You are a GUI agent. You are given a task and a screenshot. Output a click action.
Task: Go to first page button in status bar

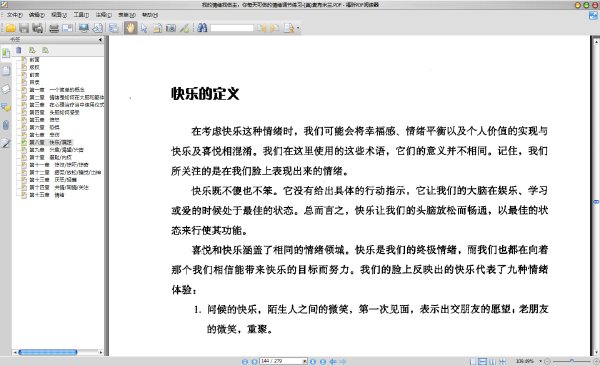(x=245, y=361)
